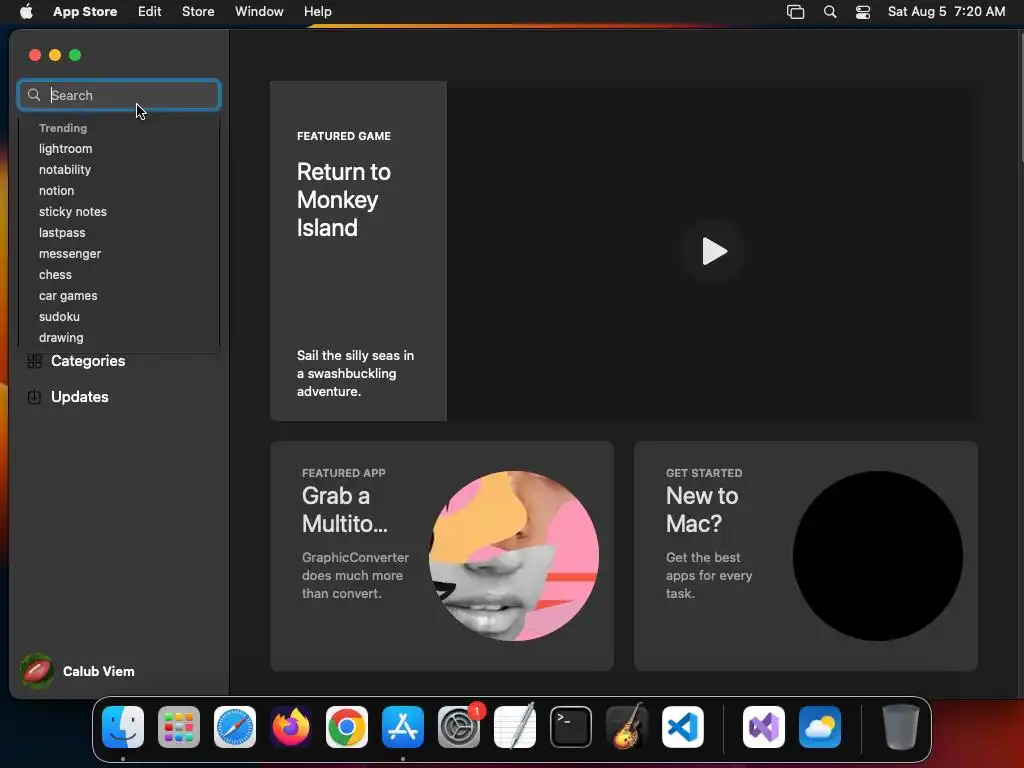Select trending search 'messenger'
This screenshot has height=768, width=1024.
coord(70,253)
